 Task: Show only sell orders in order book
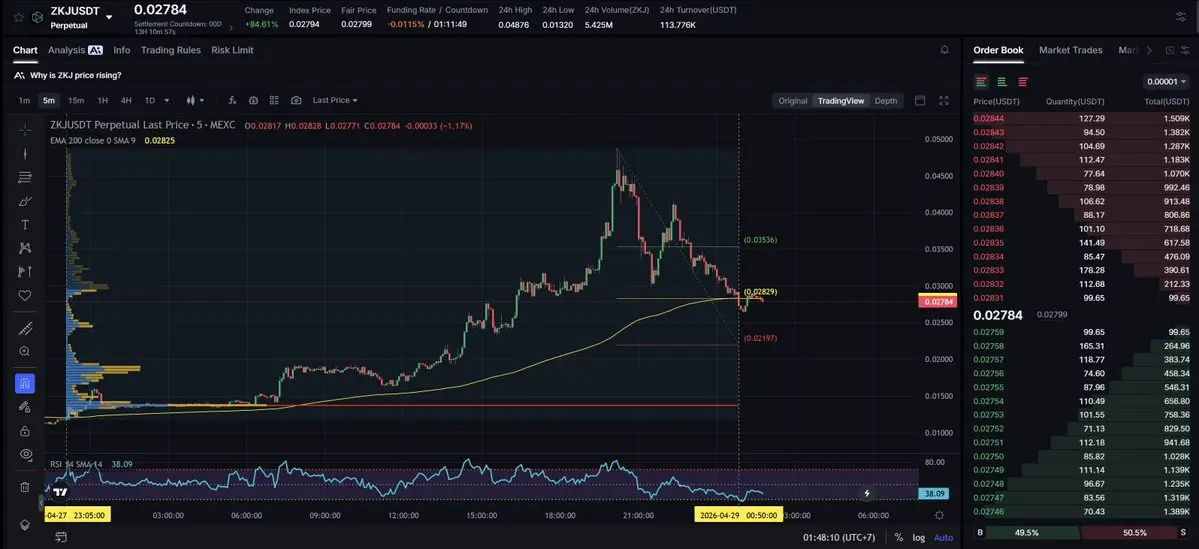[1023, 82]
